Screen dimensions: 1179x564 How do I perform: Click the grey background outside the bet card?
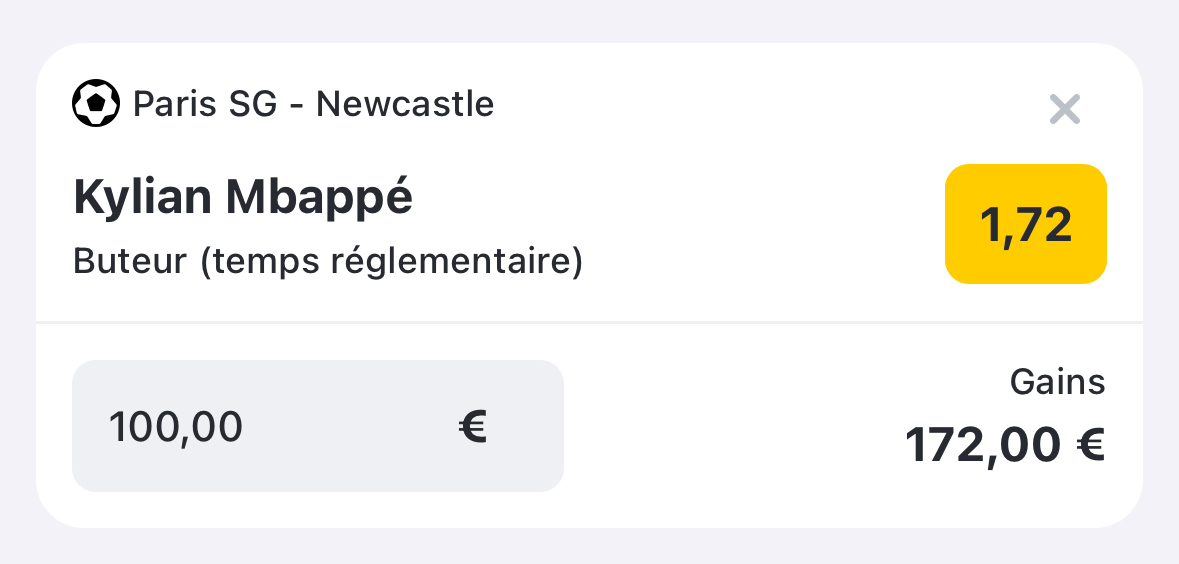click(590, 20)
